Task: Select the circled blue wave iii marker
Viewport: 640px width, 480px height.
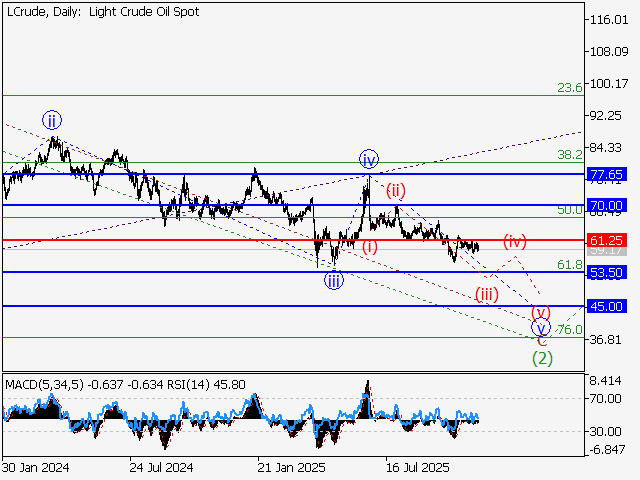Action: click(333, 280)
